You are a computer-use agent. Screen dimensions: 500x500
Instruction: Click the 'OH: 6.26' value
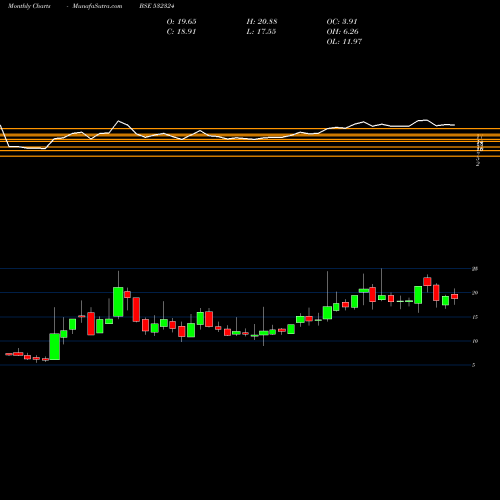(342, 32)
